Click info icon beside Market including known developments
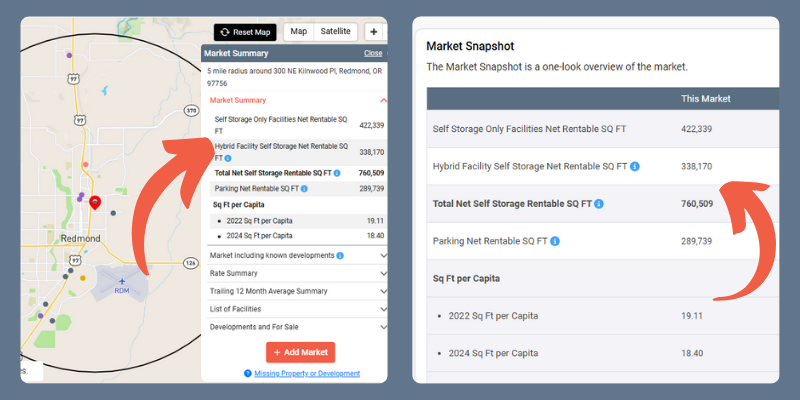 tap(339, 256)
